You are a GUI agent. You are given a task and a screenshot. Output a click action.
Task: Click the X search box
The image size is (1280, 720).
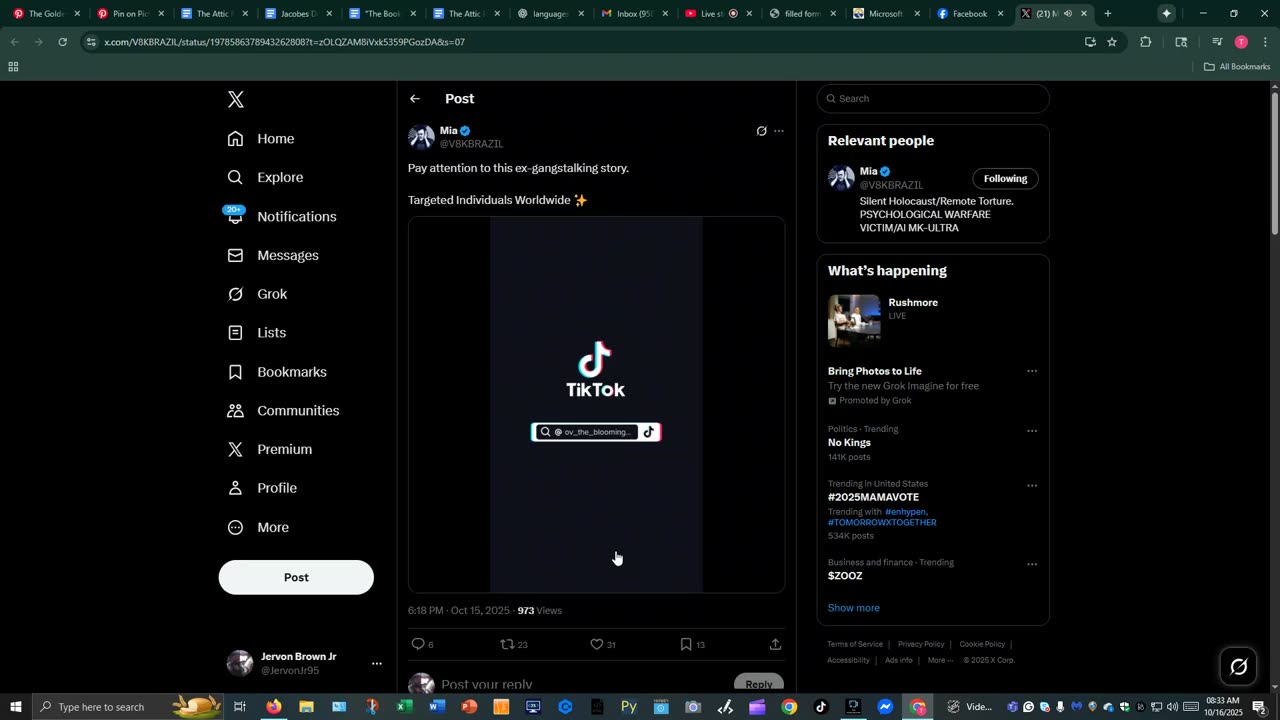[933, 98]
